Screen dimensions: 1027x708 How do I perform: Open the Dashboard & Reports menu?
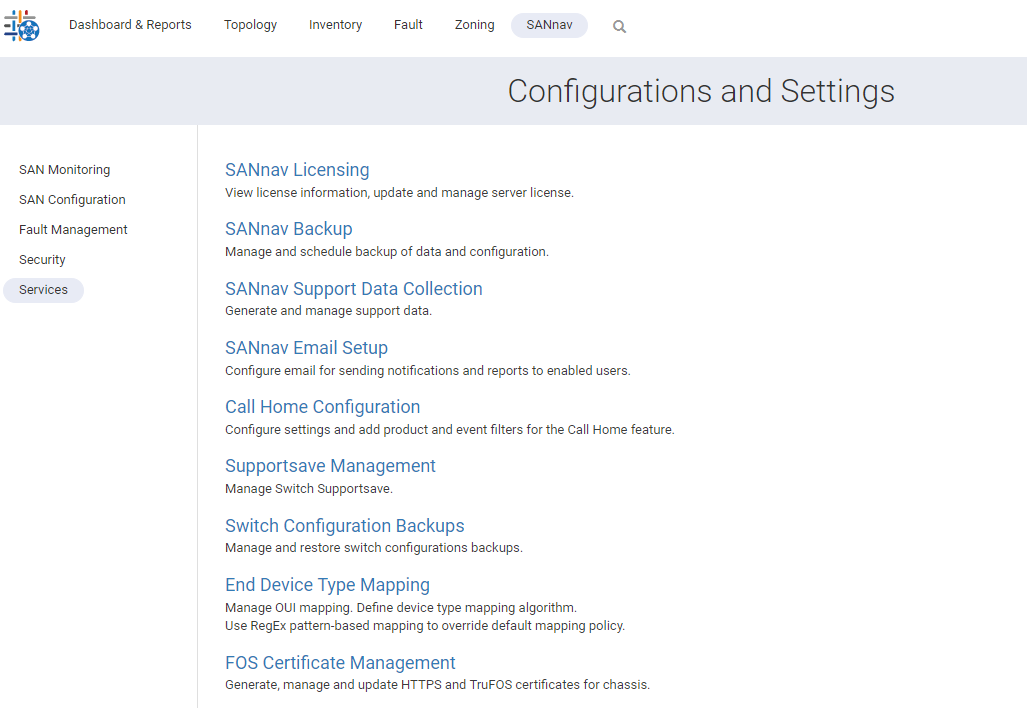pyautogui.click(x=130, y=25)
